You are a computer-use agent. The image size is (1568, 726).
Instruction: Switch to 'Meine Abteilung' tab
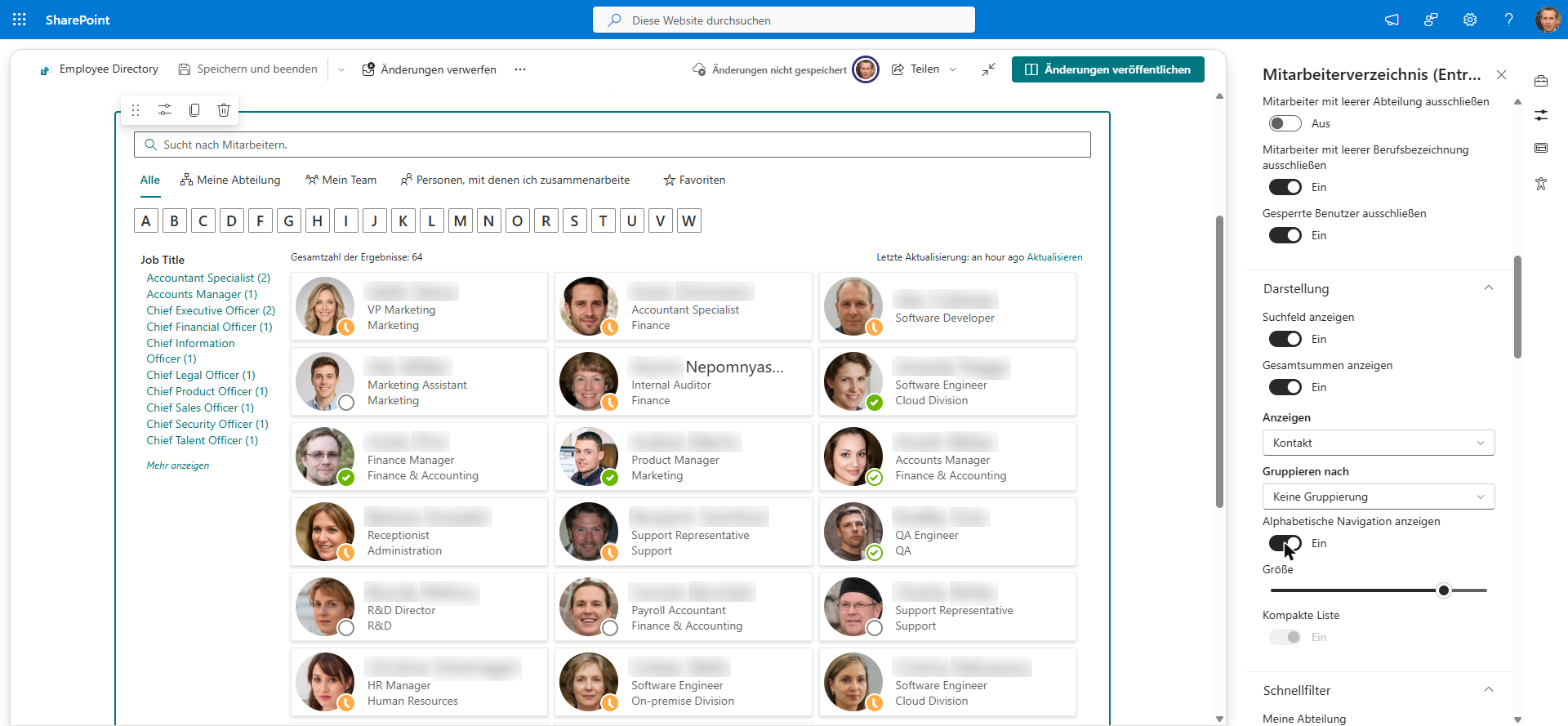tap(230, 180)
